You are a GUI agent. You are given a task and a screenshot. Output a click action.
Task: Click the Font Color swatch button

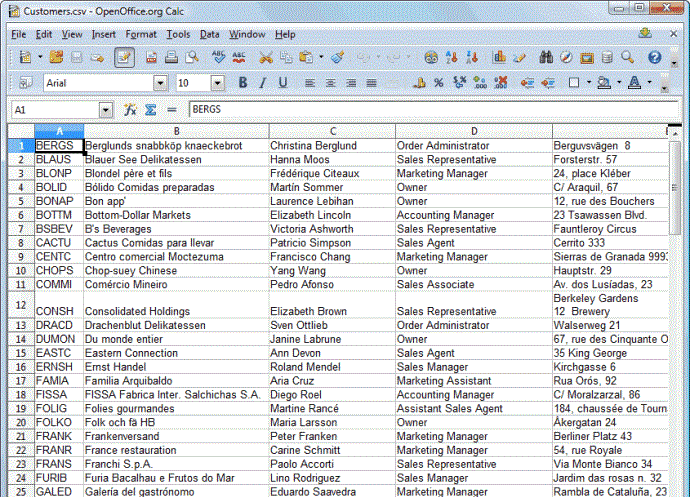point(635,83)
